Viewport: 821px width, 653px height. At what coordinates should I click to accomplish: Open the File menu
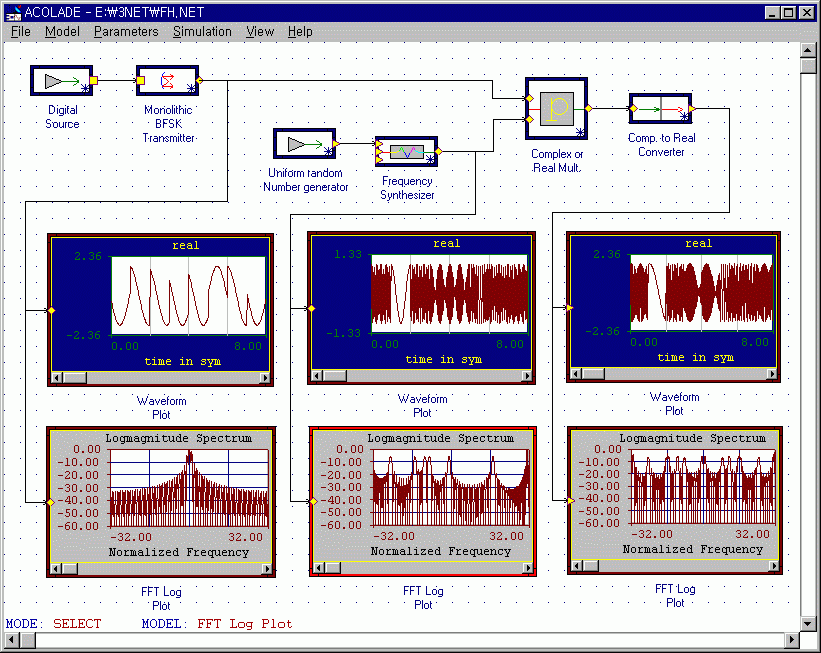tap(21, 32)
